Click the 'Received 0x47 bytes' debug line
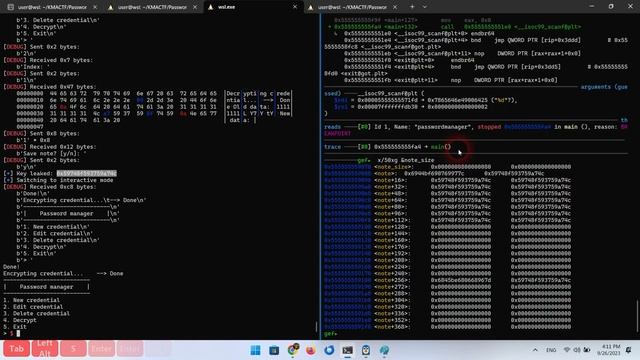This screenshot has width=640, height=360. pos(49,87)
